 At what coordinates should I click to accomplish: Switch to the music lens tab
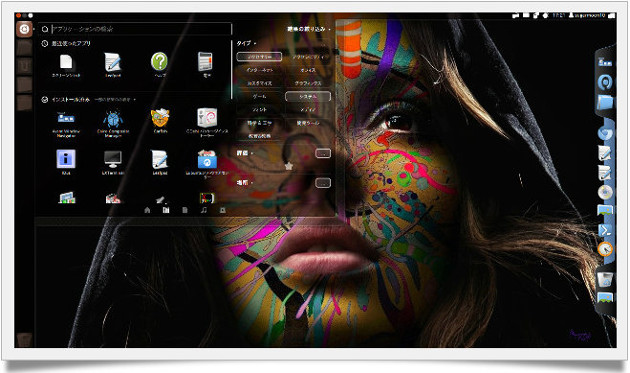(204, 210)
